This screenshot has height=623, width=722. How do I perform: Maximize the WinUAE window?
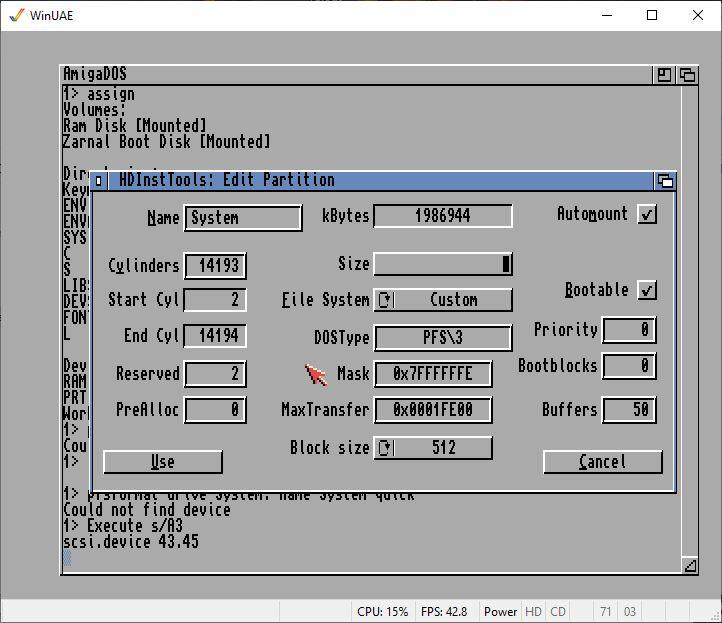point(652,15)
